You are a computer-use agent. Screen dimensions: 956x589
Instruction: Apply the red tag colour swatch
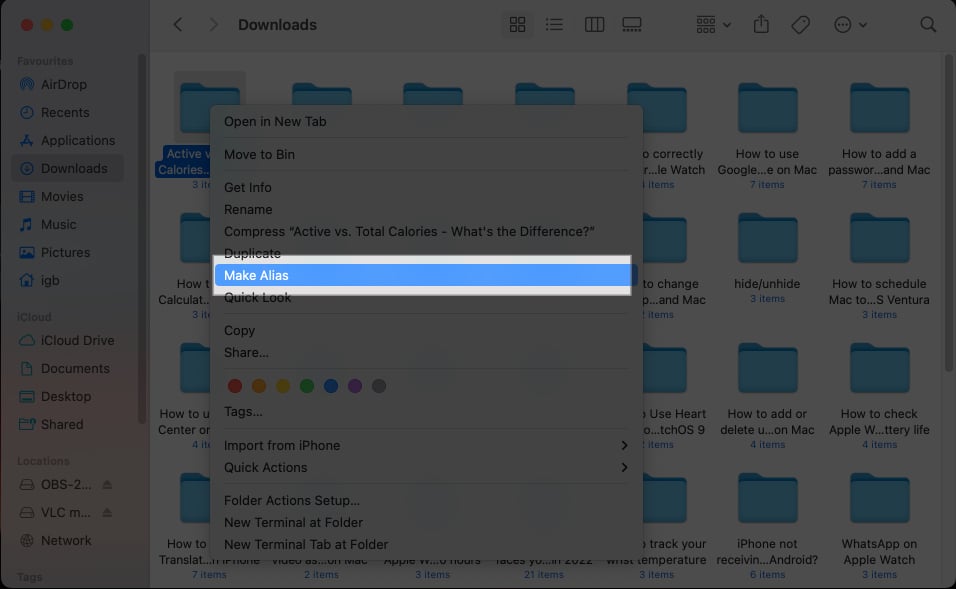(235, 385)
